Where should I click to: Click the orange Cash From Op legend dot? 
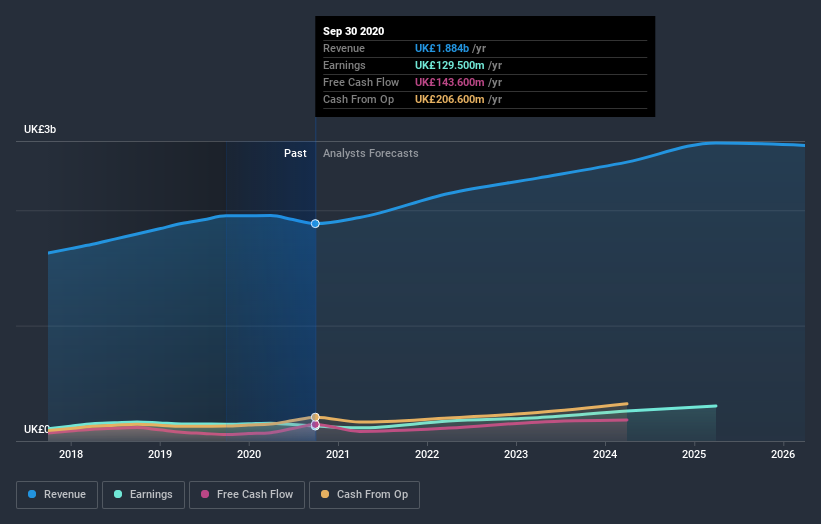[325, 494]
